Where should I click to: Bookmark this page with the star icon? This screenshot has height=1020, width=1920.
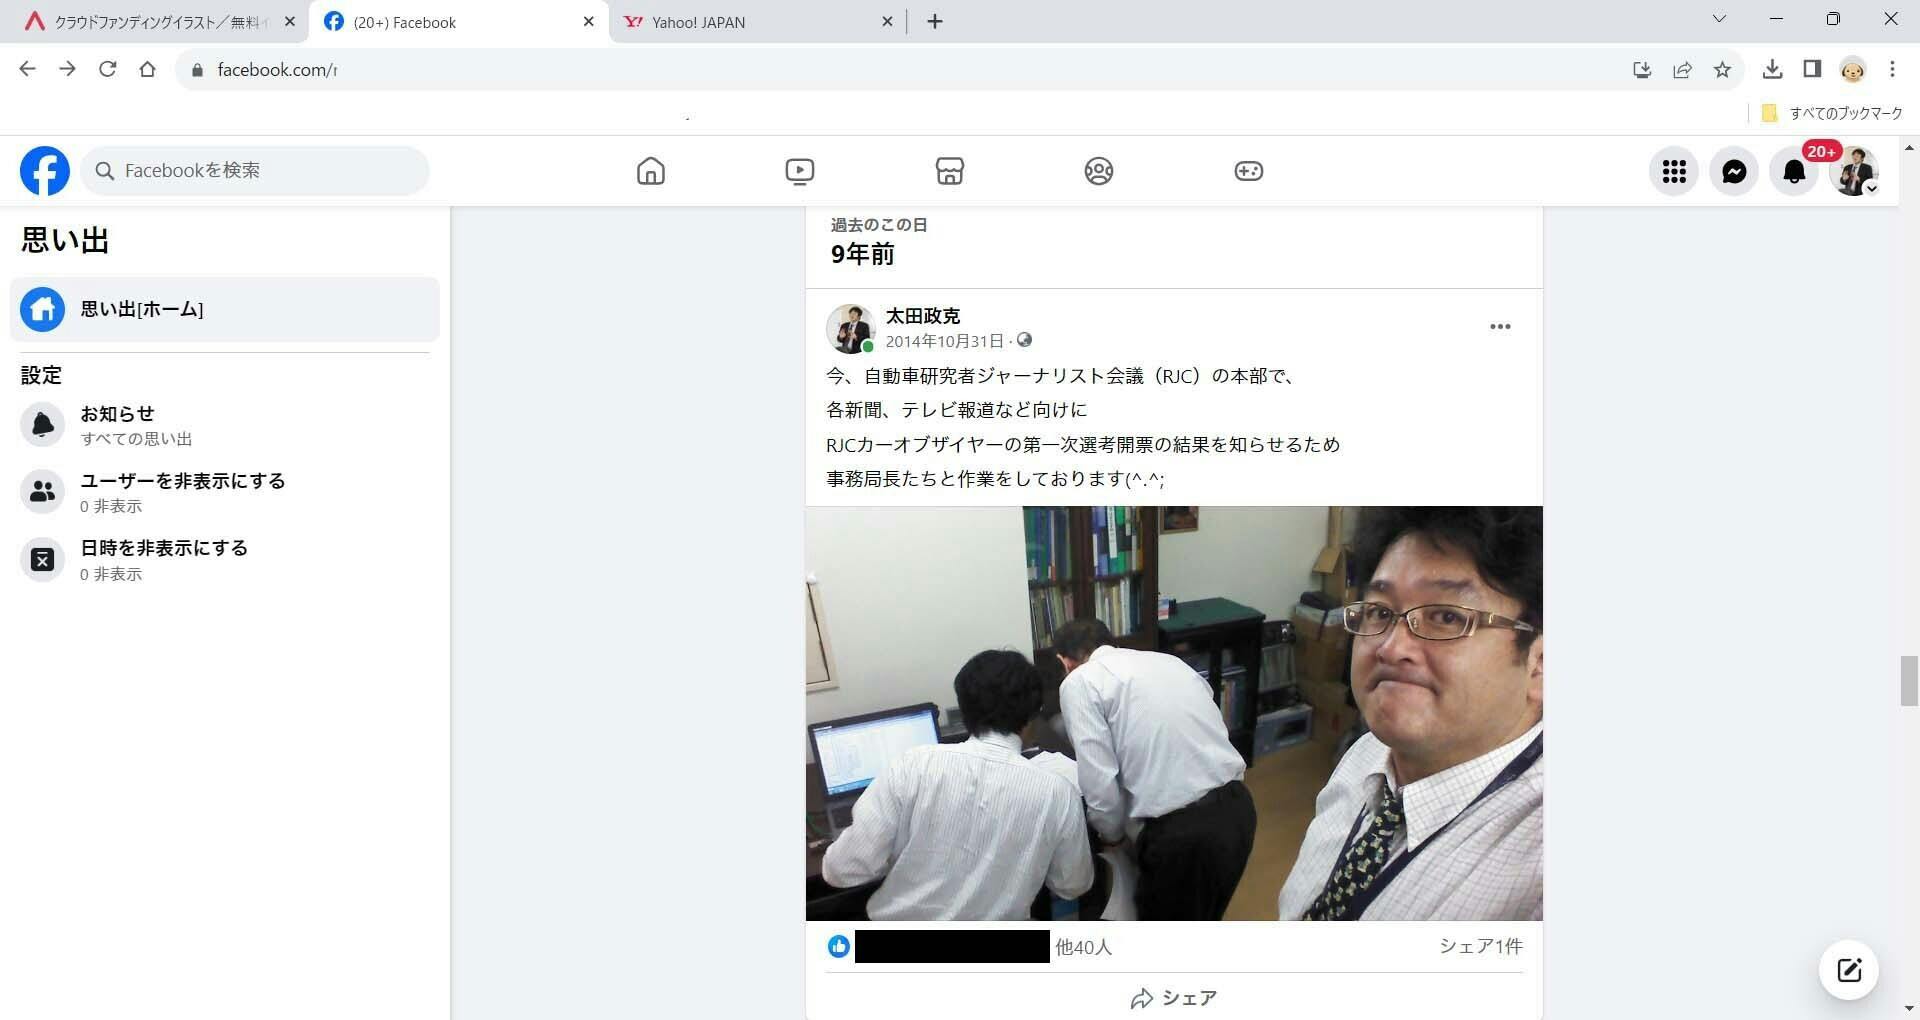pyautogui.click(x=1722, y=69)
